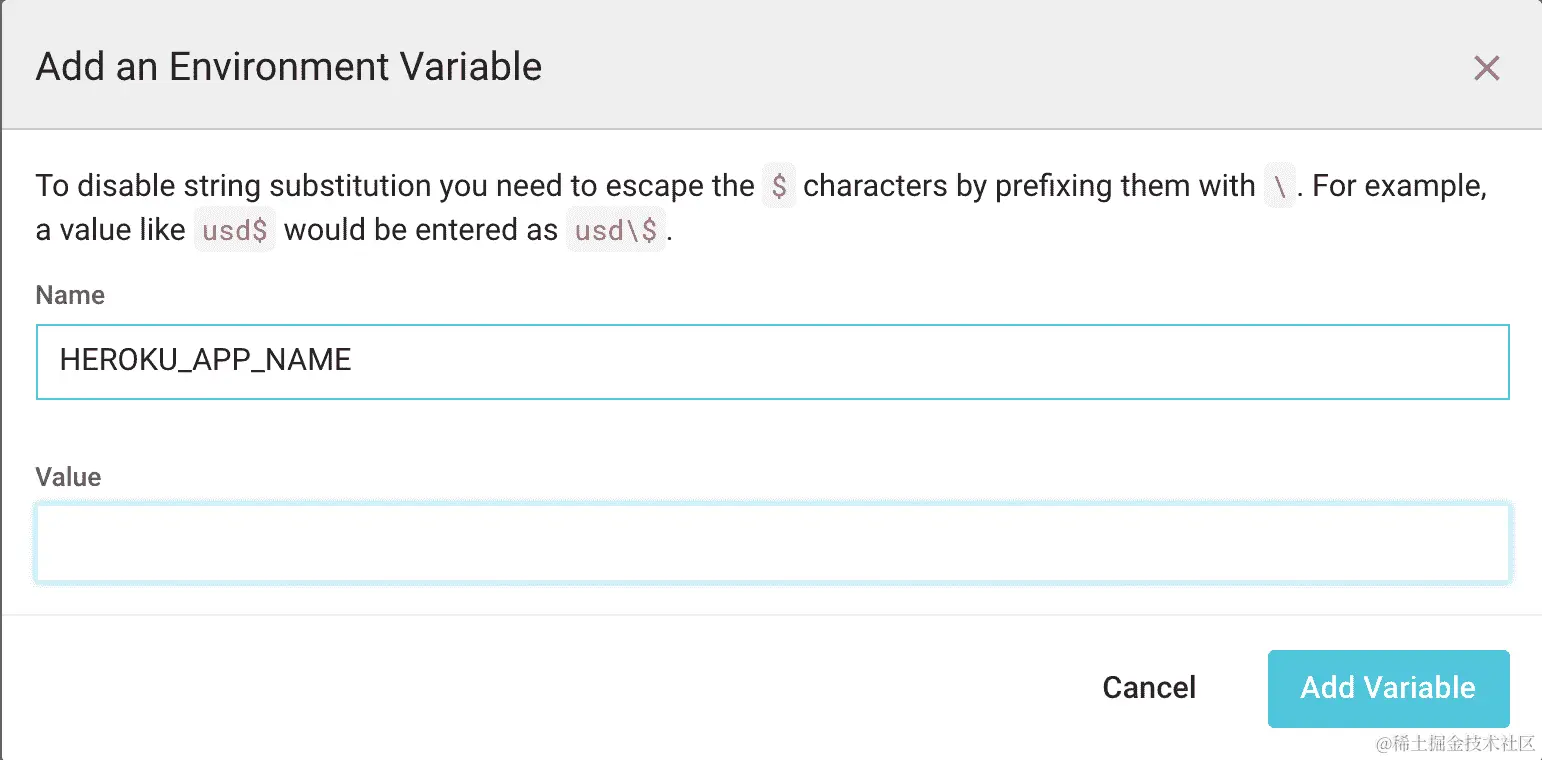Click the 'would be entered as' text
The image size is (1542, 760).
click(420, 230)
